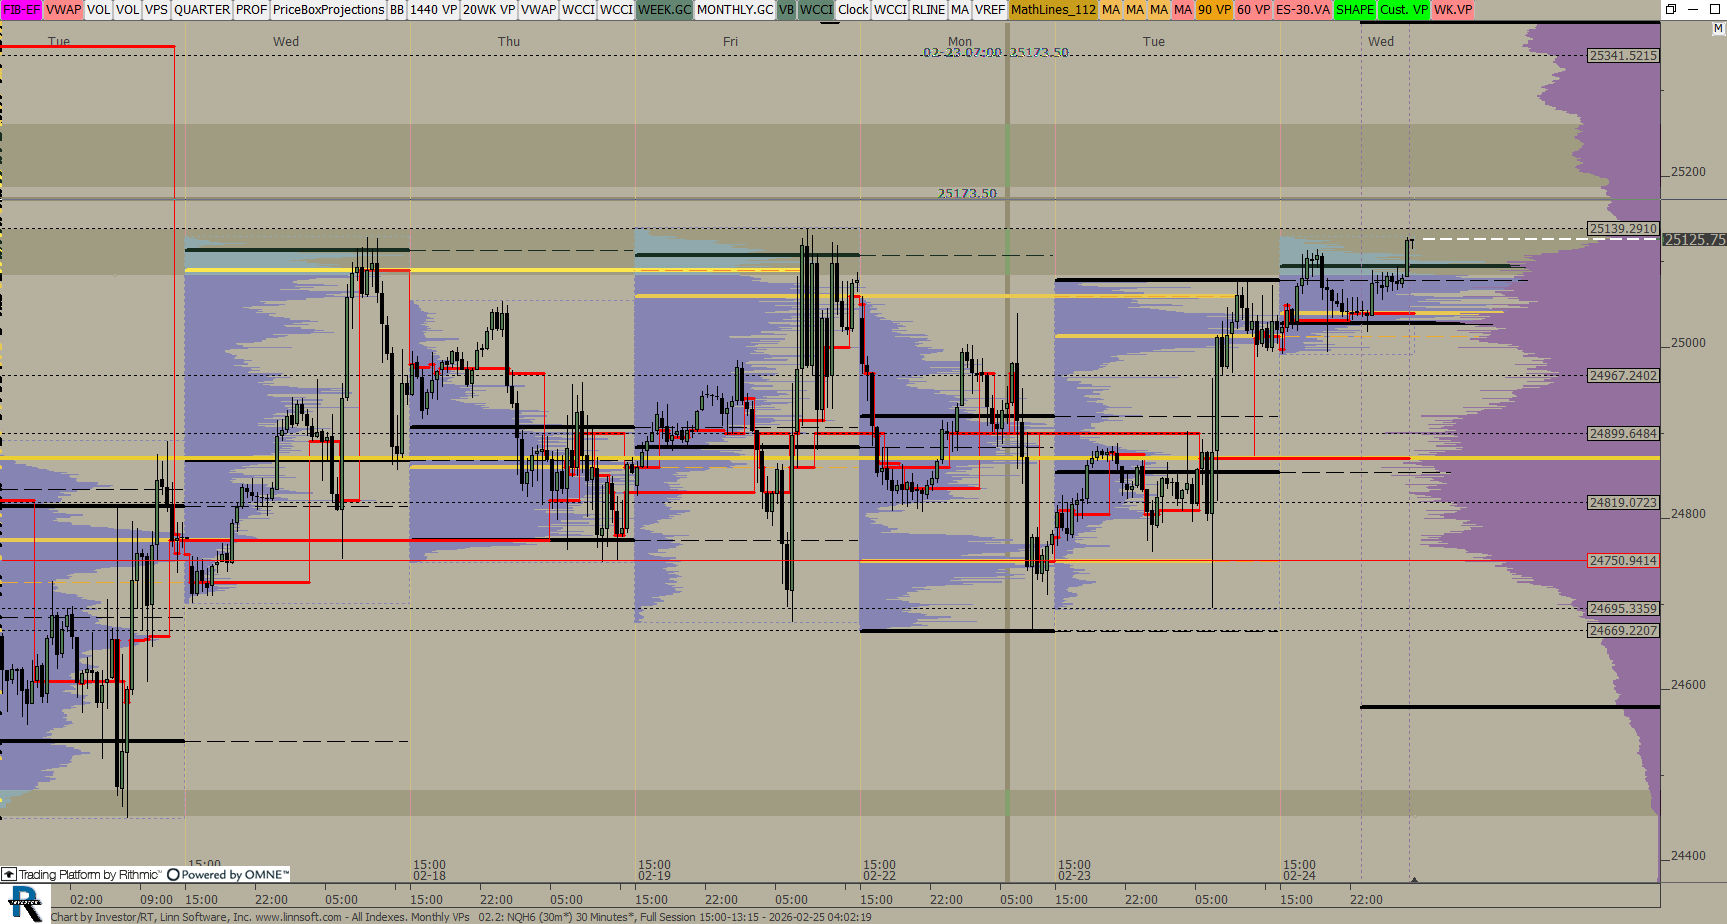Click the Rithmic trading platform arrow icon
Screen dimensions: 1727x924
pos(9,874)
